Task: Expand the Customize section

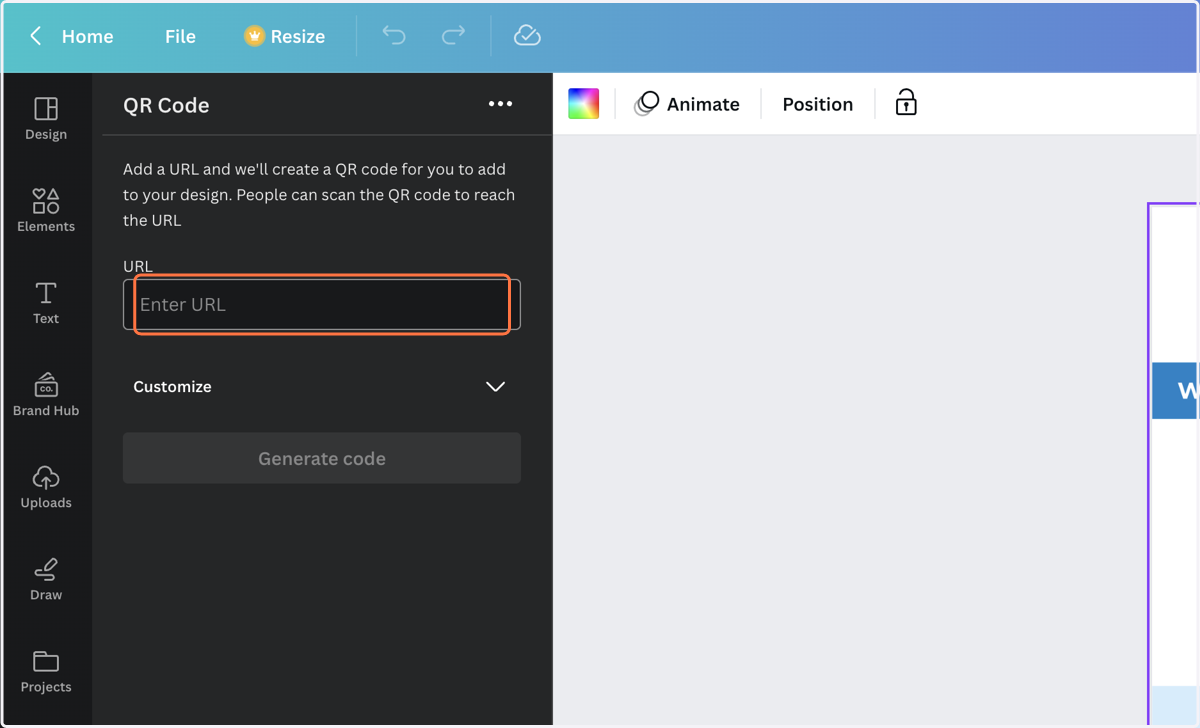Action: click(x=321, y=387)
